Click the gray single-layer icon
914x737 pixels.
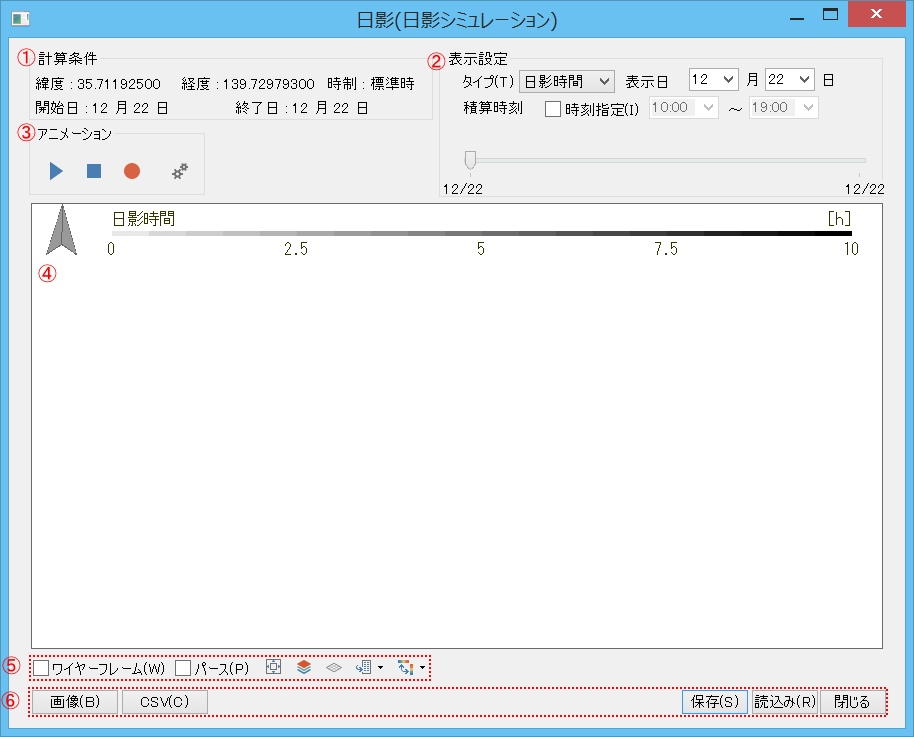(334, 667)
